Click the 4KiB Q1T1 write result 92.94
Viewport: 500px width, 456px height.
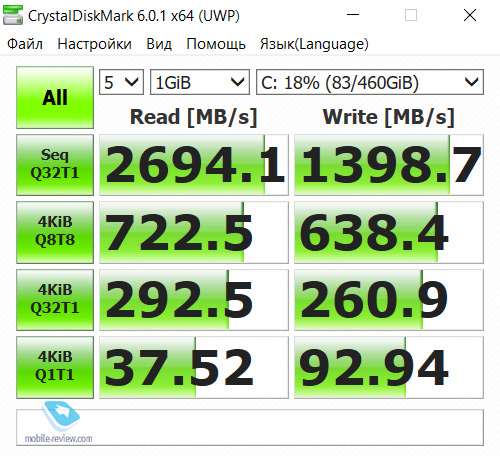click(389, 367)
